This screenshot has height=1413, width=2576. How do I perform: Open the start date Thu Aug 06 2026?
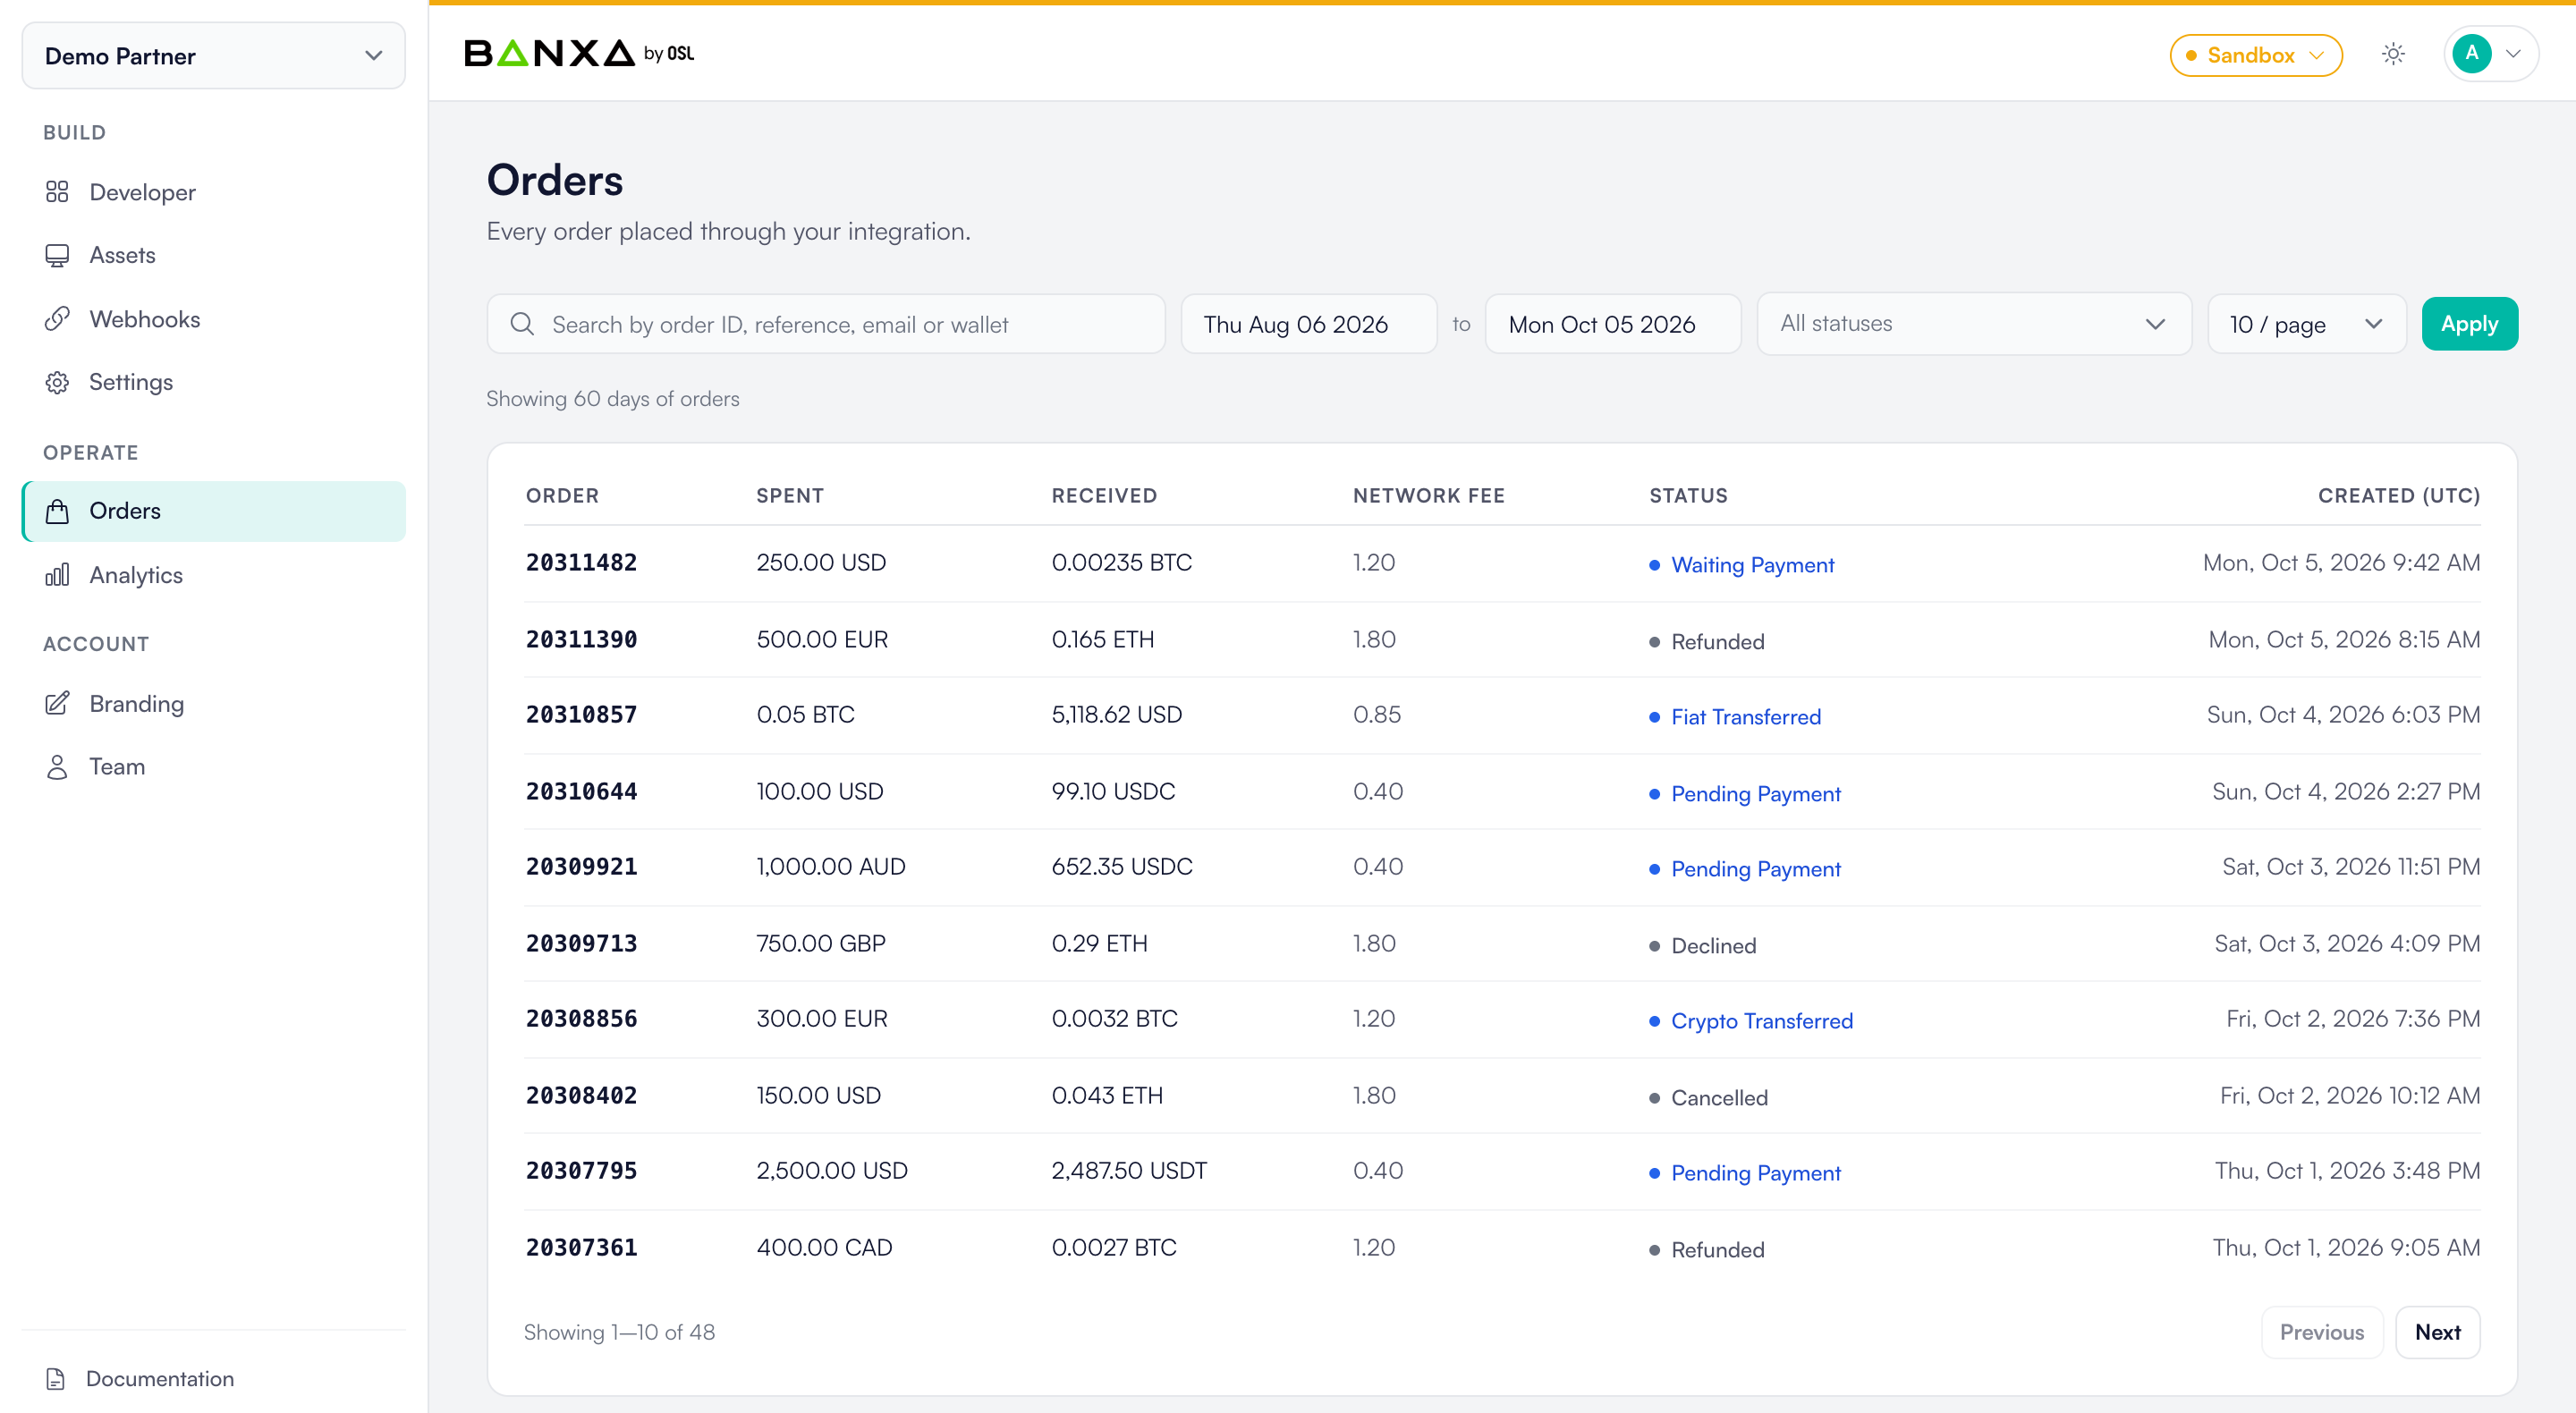[x=1308, y=324]
